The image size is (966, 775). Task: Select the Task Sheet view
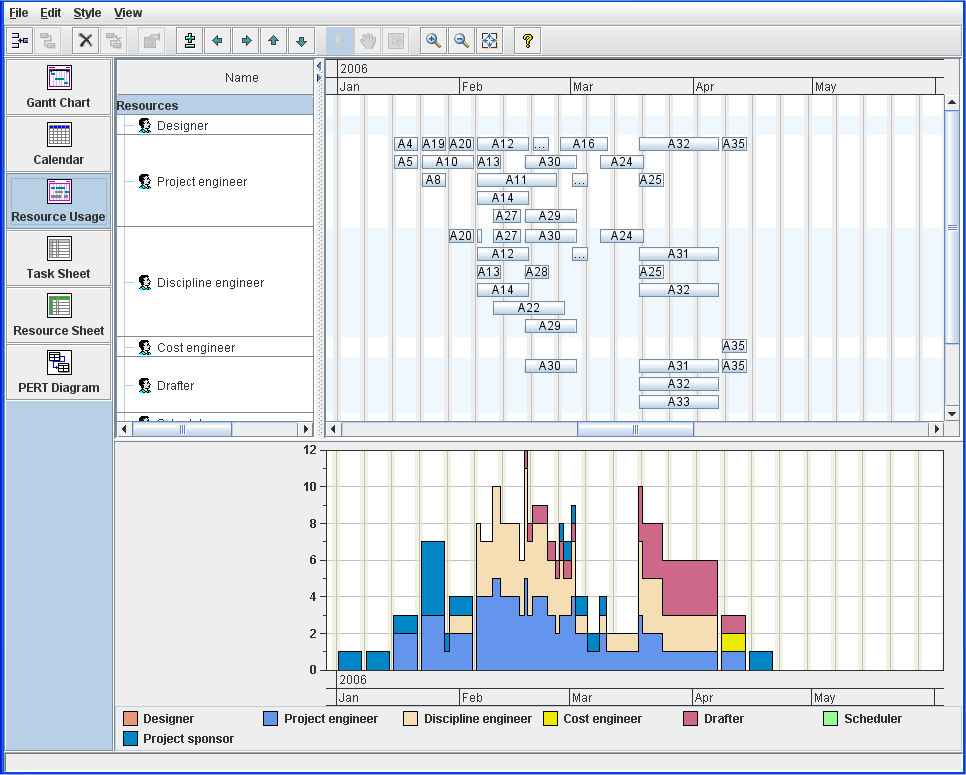(x=58, y=258)
